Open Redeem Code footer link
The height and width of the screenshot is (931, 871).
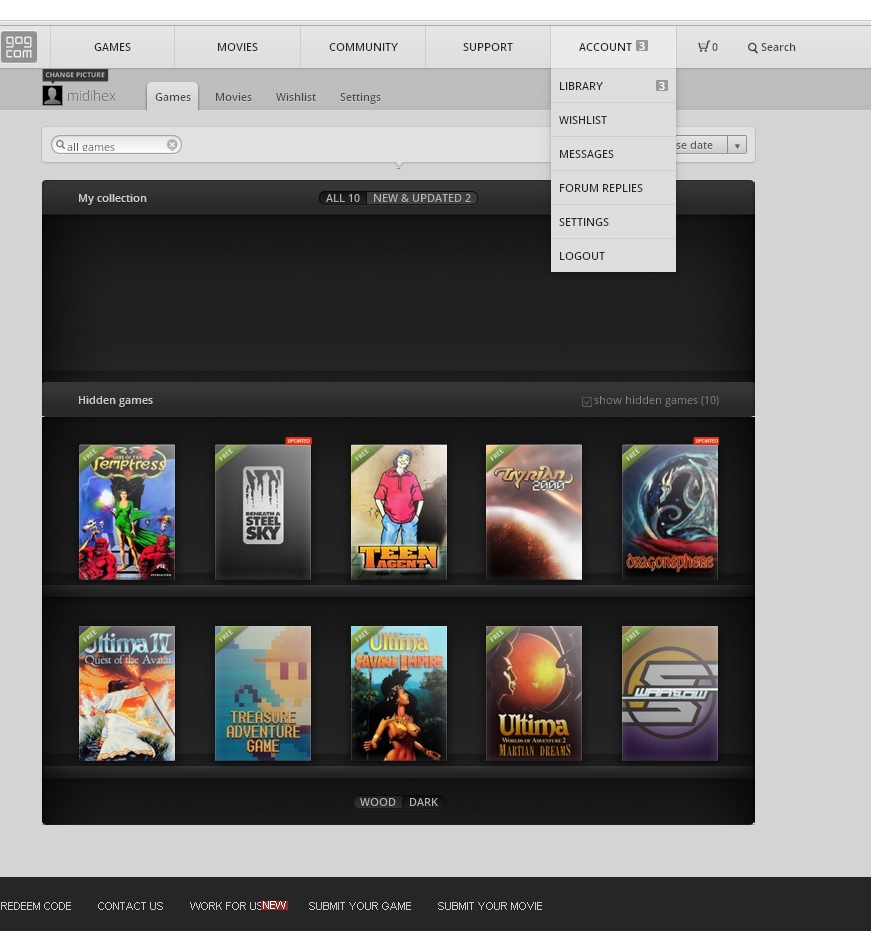36,906
